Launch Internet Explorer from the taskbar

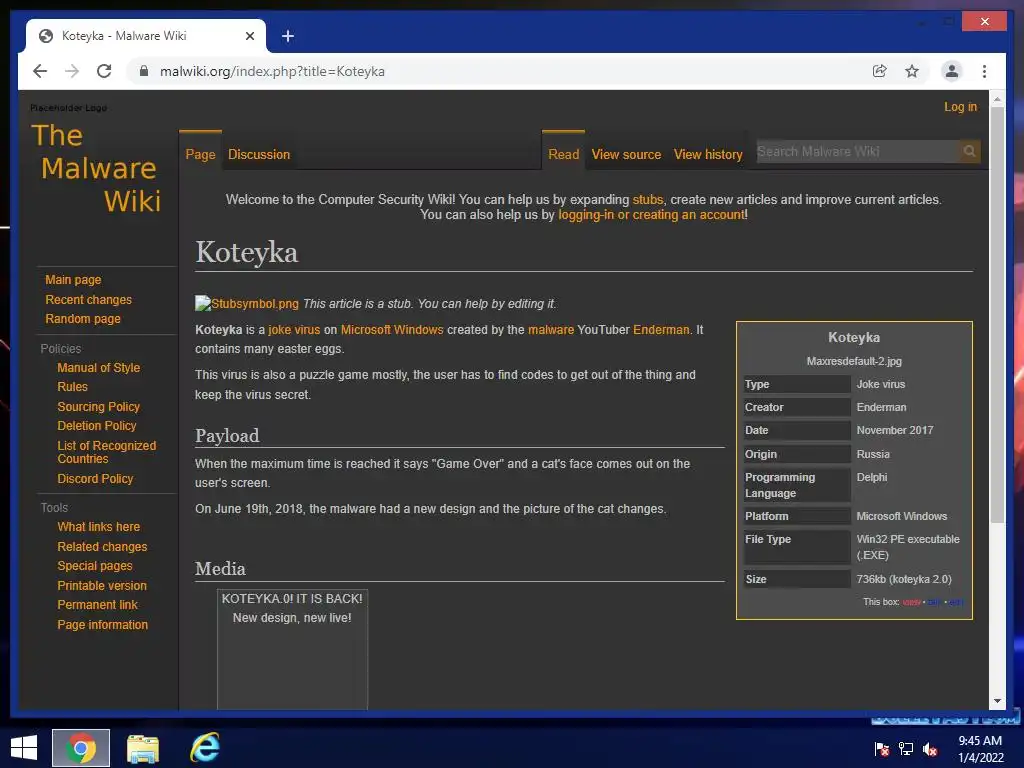[205, 748]
